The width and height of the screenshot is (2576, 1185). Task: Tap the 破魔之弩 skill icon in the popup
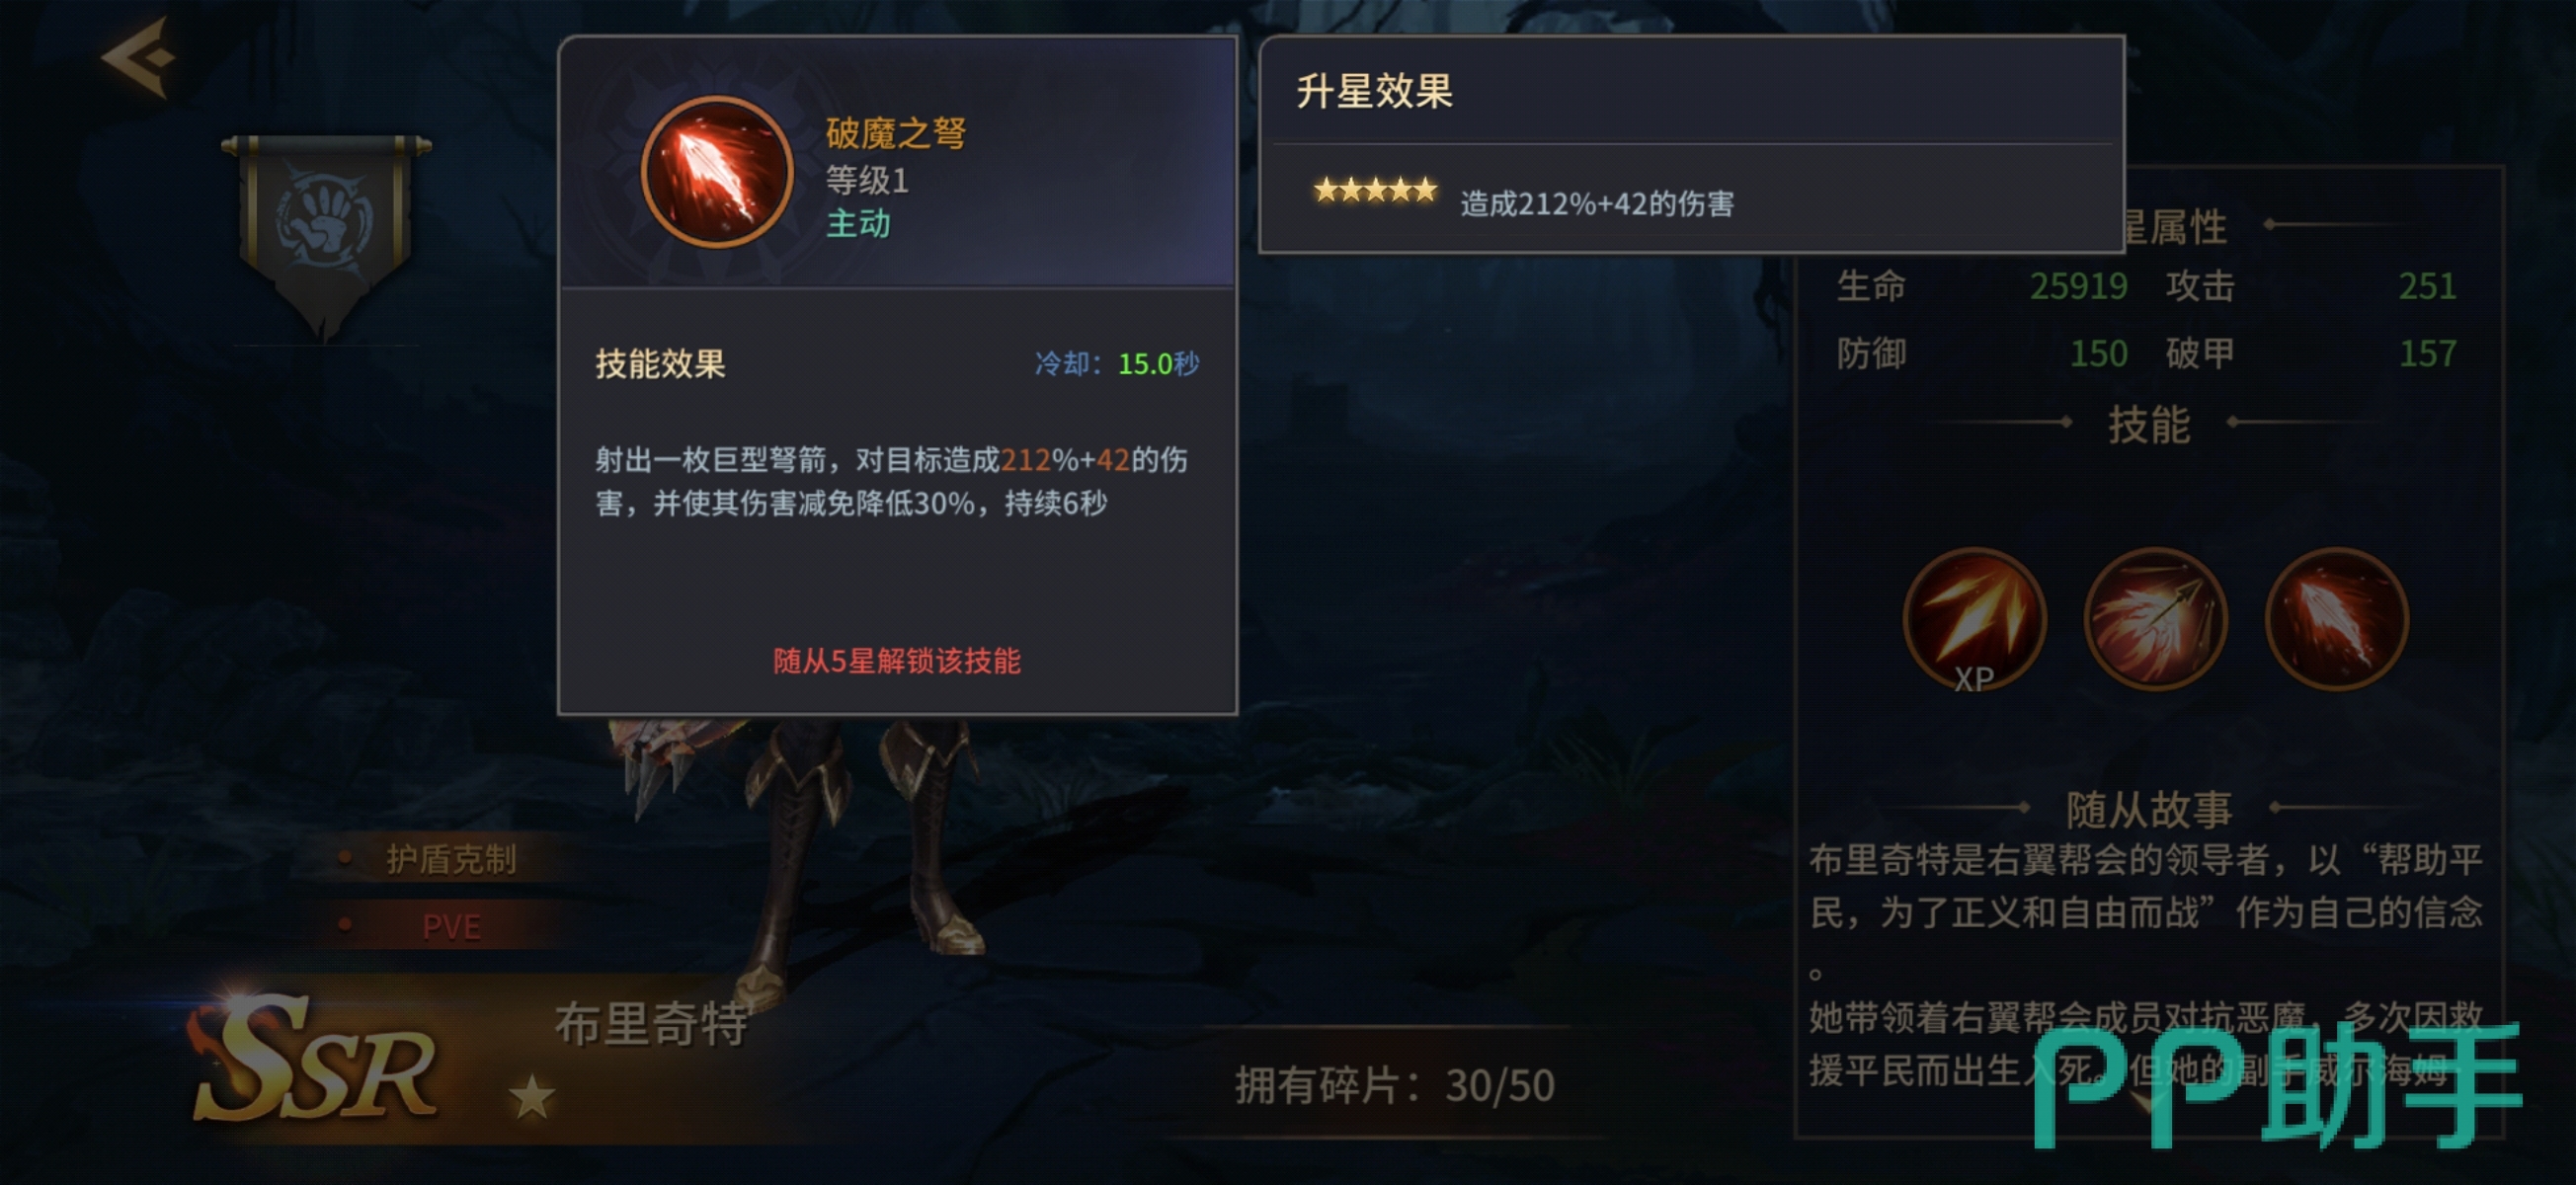click(717, 172)
